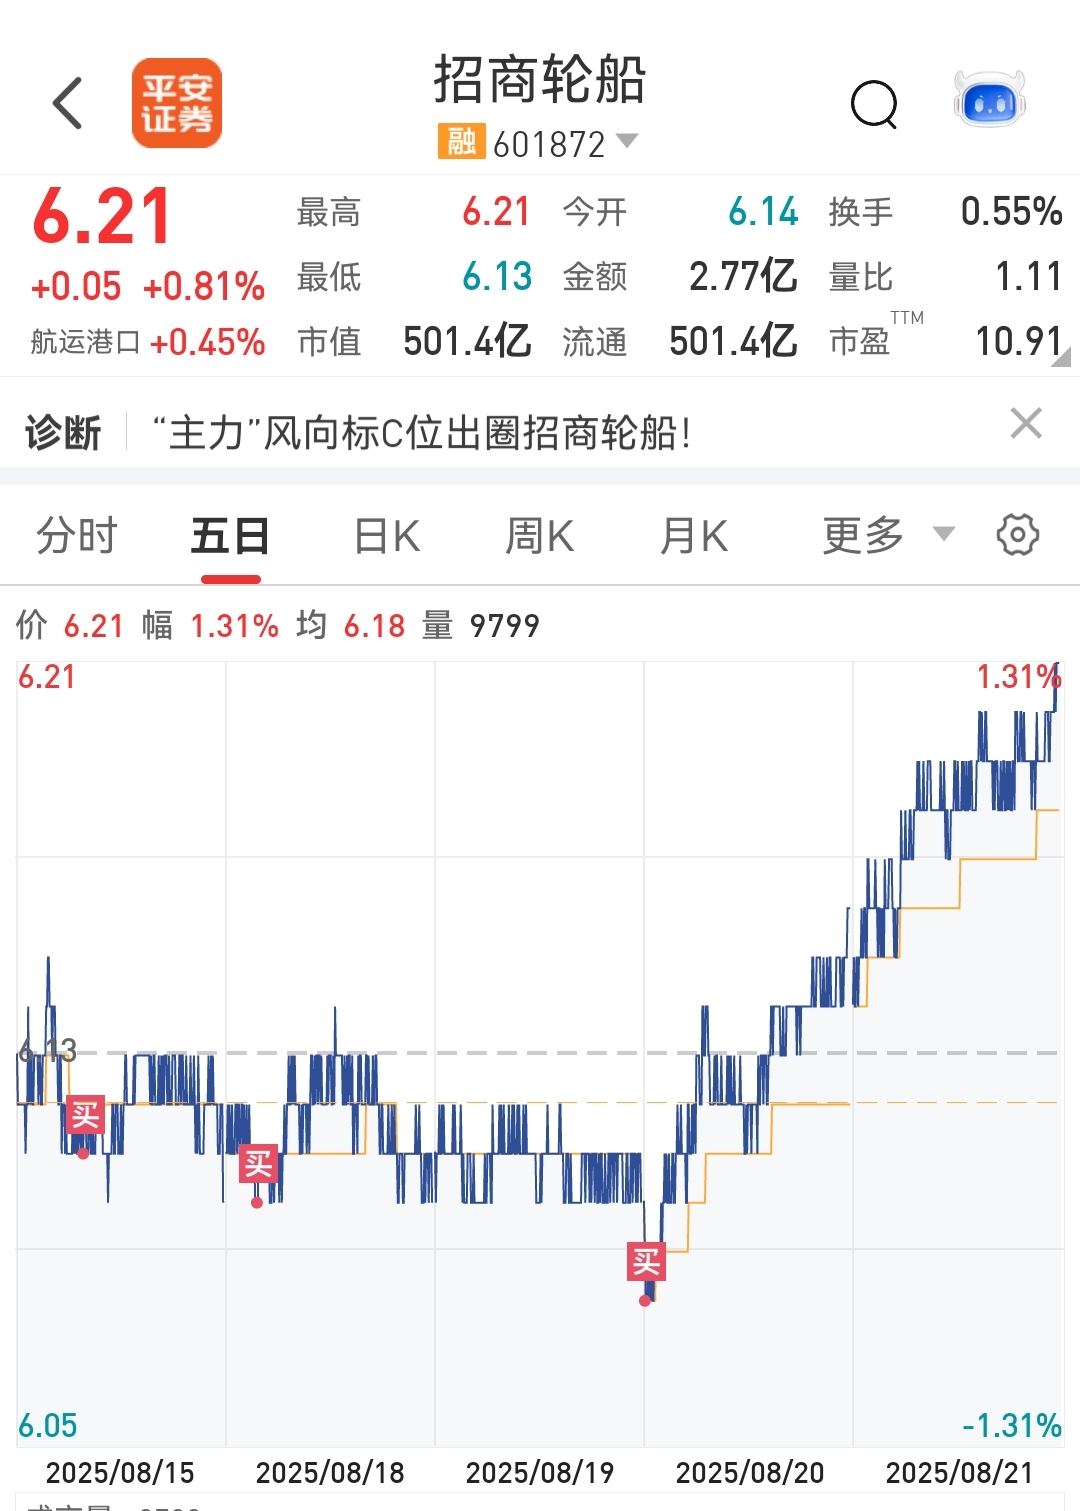Switch to the 日K tab
Image resolution: width=1080 pixels, height=1511 pixels.
(387, 536)
